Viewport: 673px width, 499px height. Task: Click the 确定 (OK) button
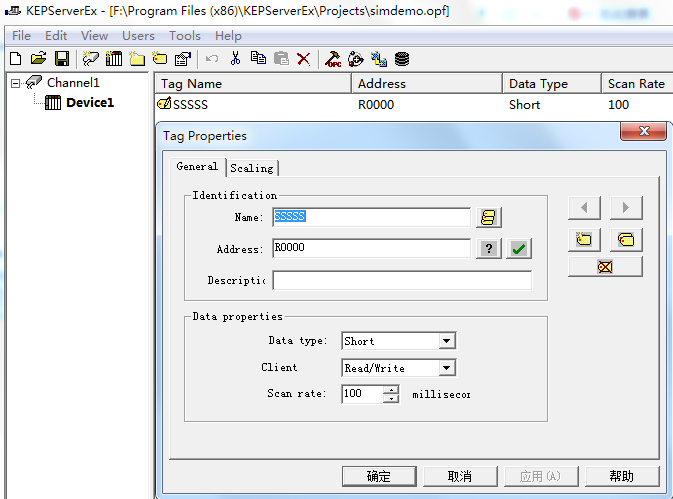[x=379, y=476]
